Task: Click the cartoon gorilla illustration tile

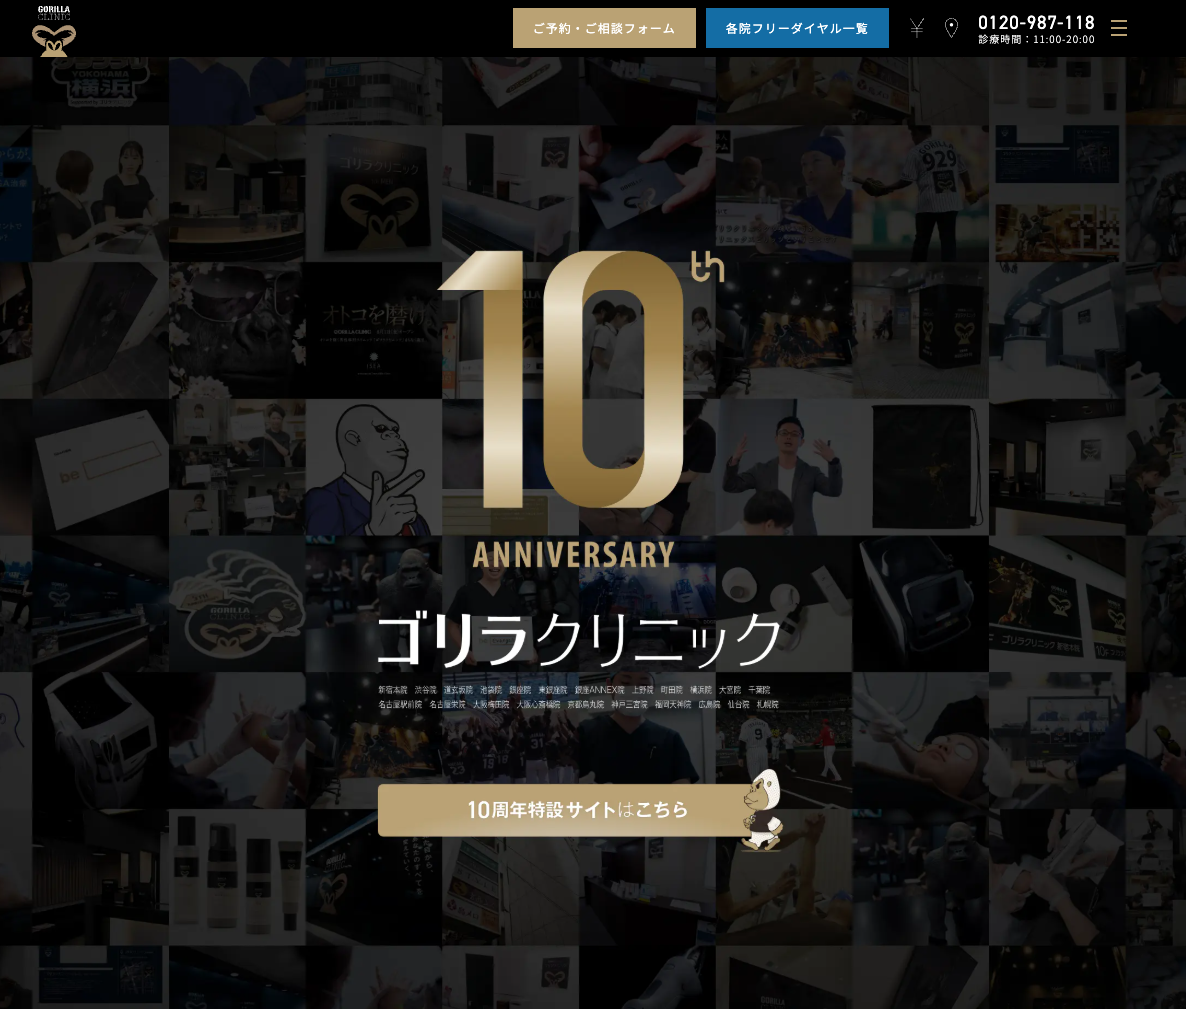Action: (x=374, y=467)
